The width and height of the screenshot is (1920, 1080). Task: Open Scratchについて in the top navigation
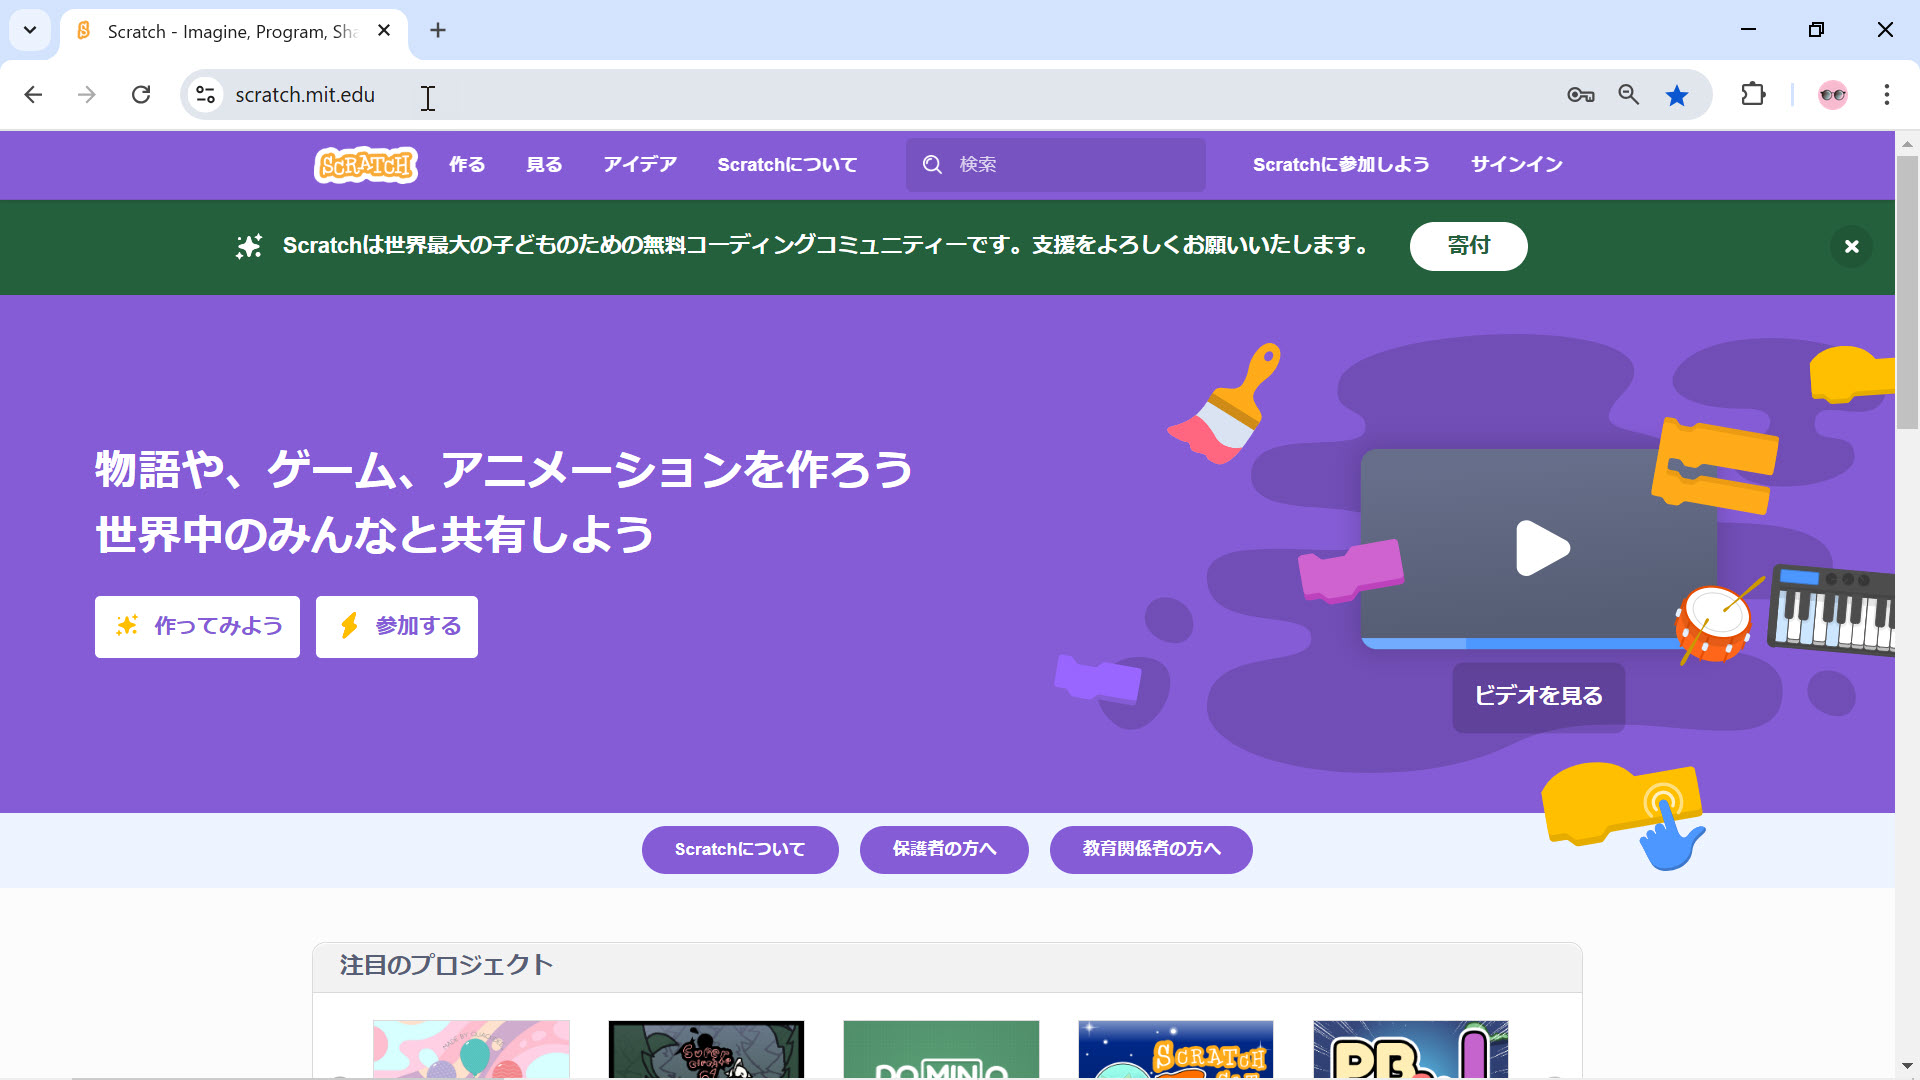[787, 164]
